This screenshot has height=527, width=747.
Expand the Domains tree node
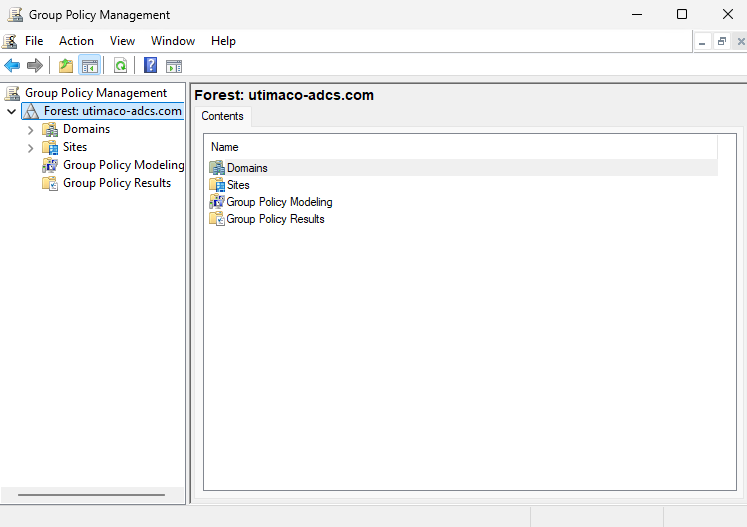click(x=30, y=129)
